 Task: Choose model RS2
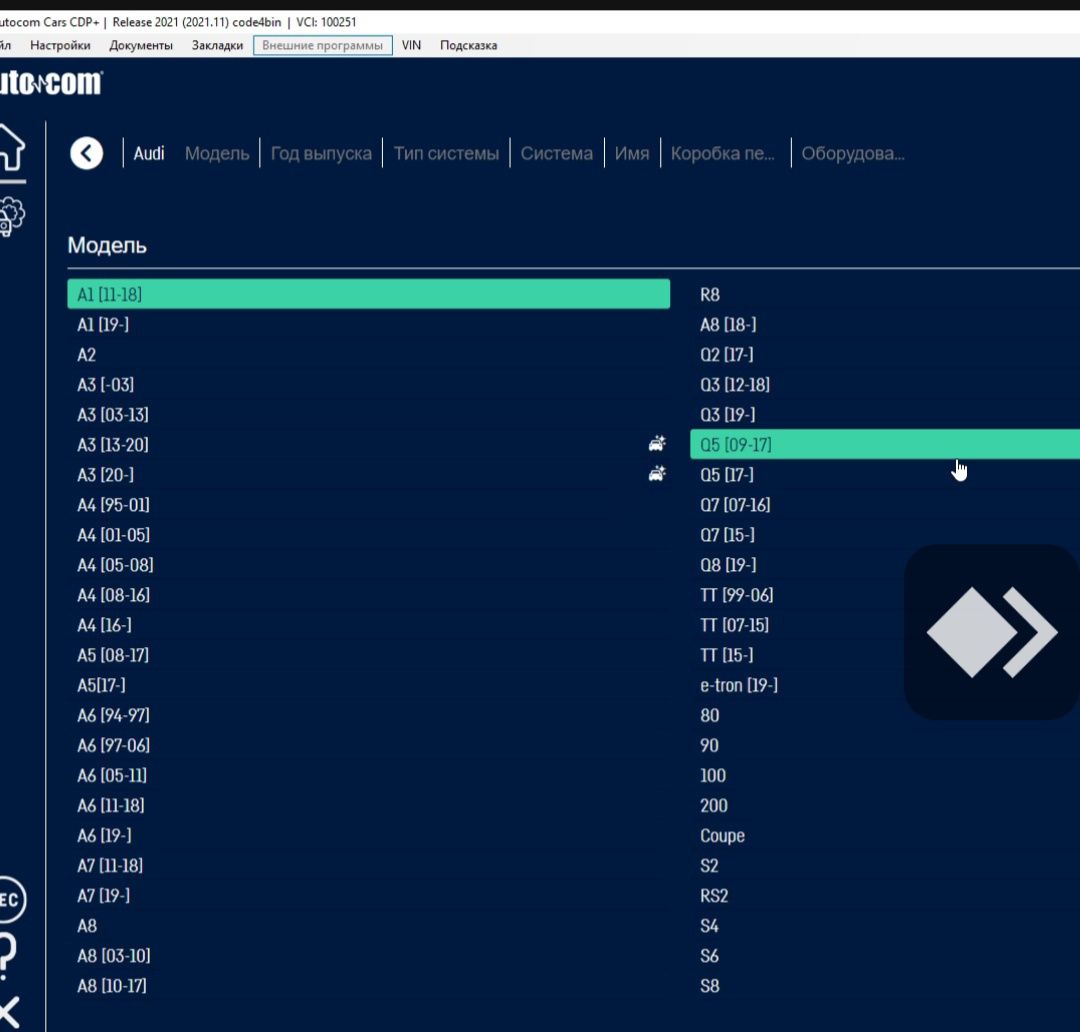885,896
